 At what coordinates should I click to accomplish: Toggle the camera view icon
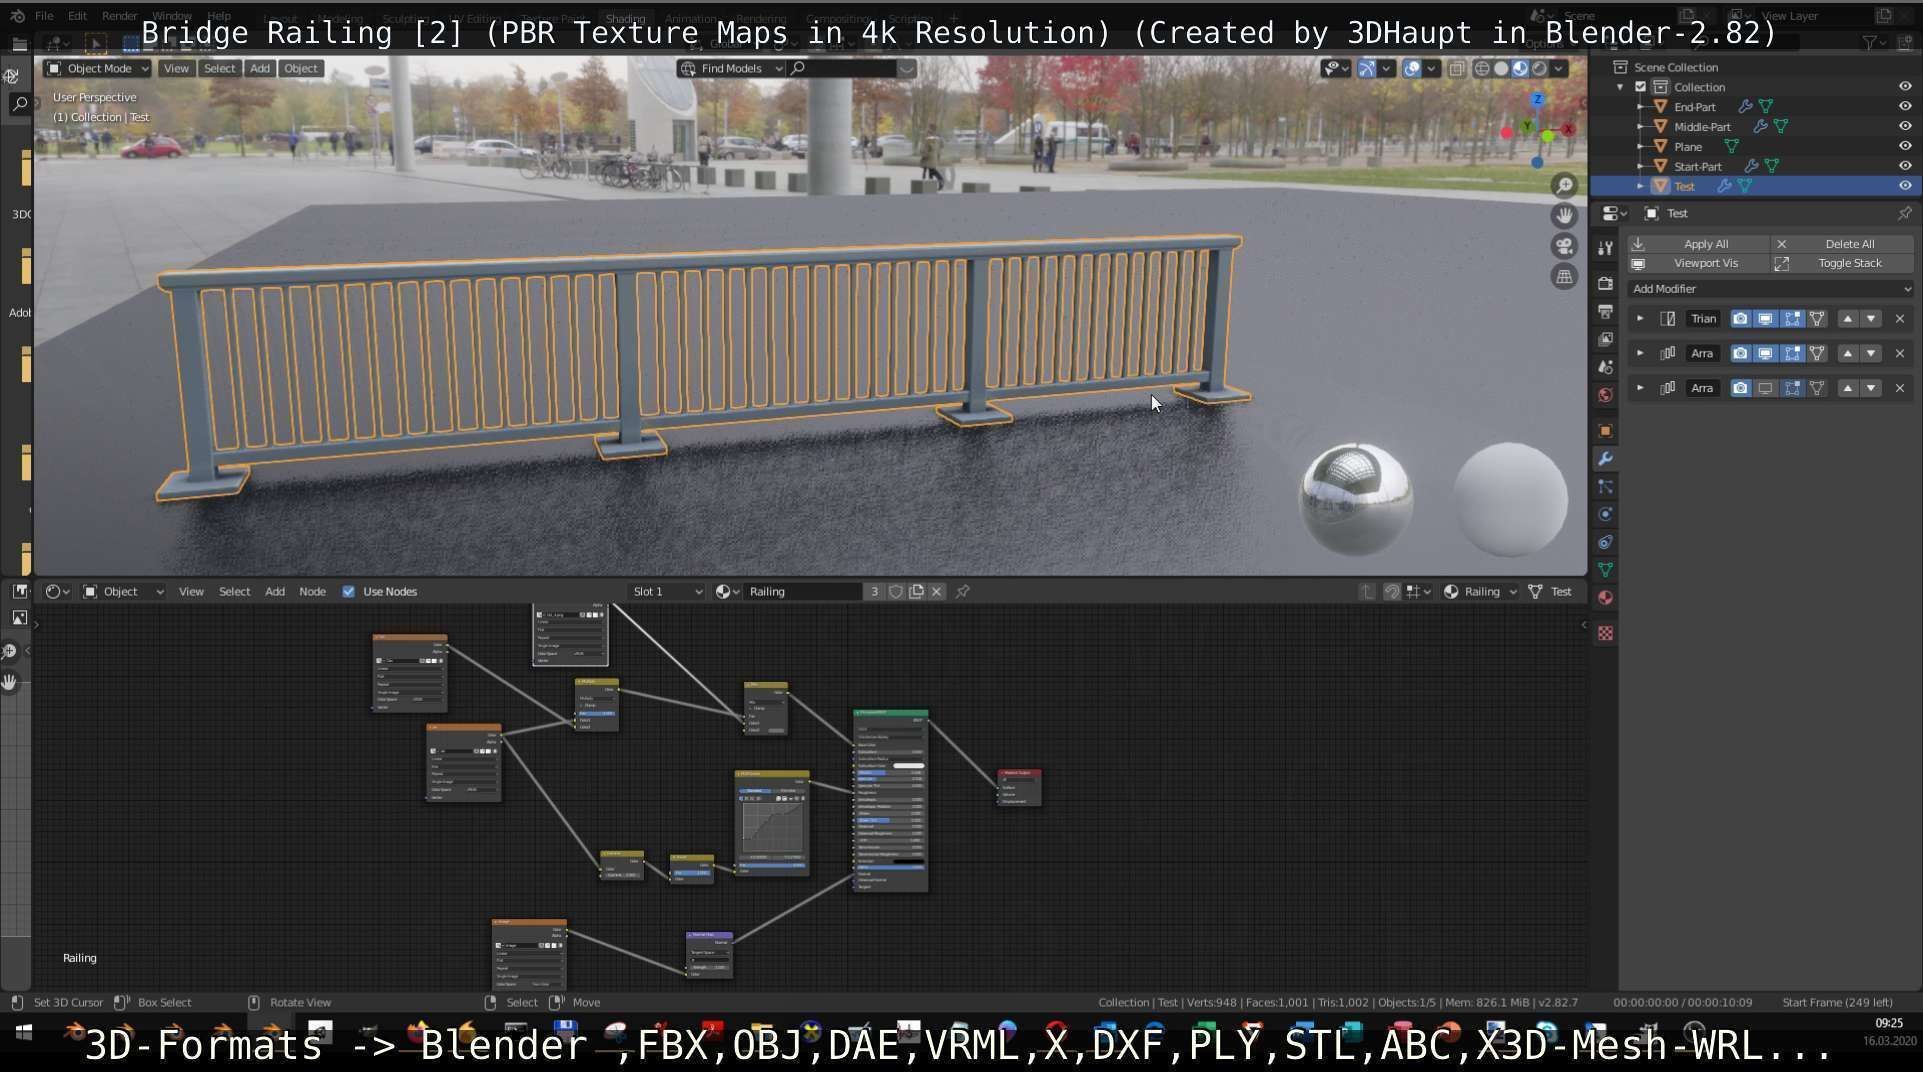[1564, 246]
